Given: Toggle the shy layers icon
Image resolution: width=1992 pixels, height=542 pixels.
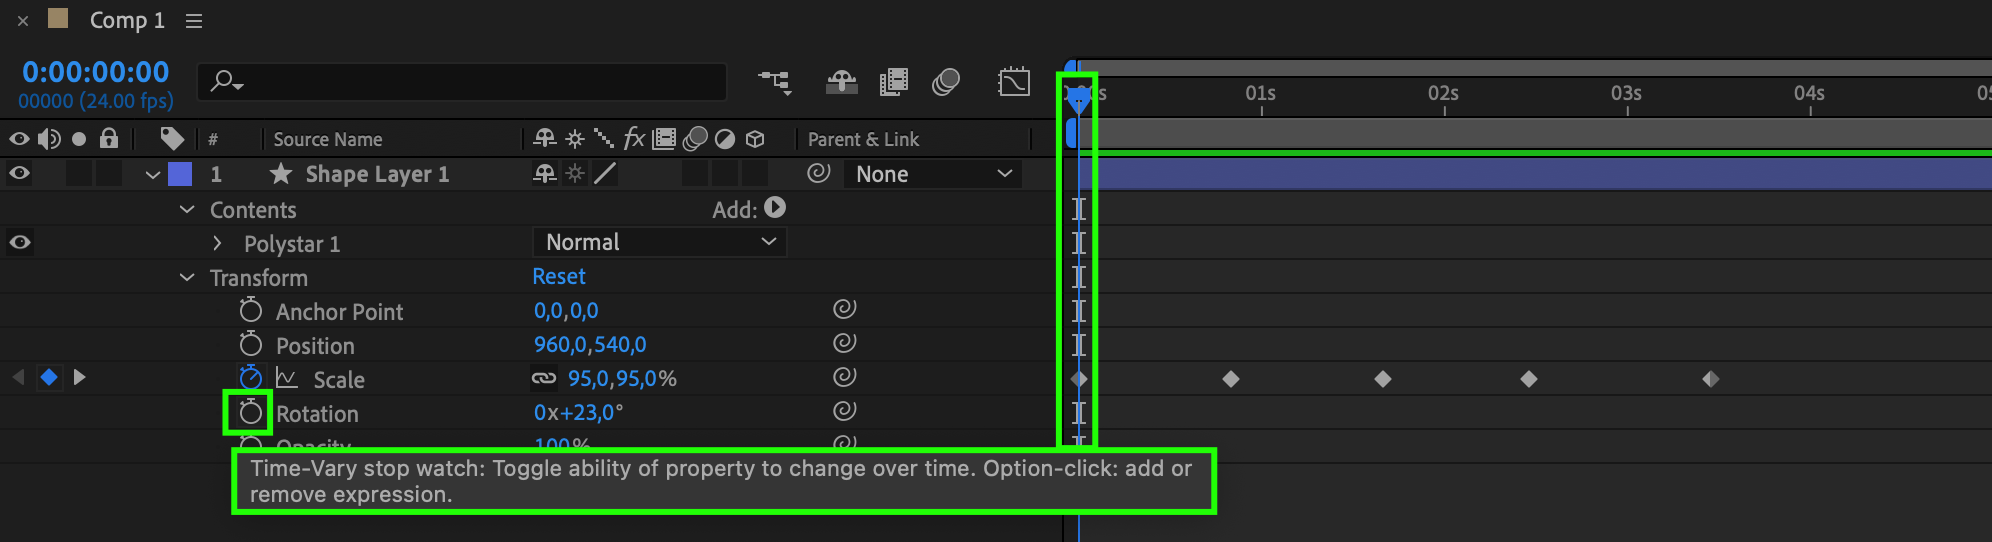Looking at the screenshot, I should click(x=841, y=82).
